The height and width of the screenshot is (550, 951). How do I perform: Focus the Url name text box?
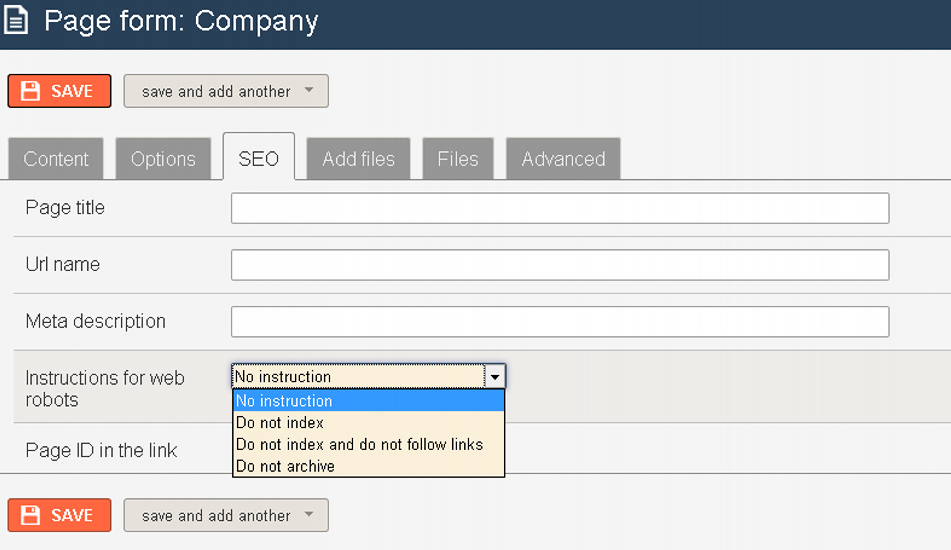tap(560, 265)
